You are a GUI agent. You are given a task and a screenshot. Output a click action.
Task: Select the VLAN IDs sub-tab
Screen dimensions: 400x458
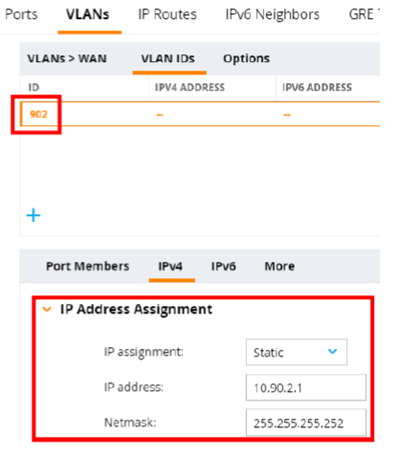click(x=168, y=59)
